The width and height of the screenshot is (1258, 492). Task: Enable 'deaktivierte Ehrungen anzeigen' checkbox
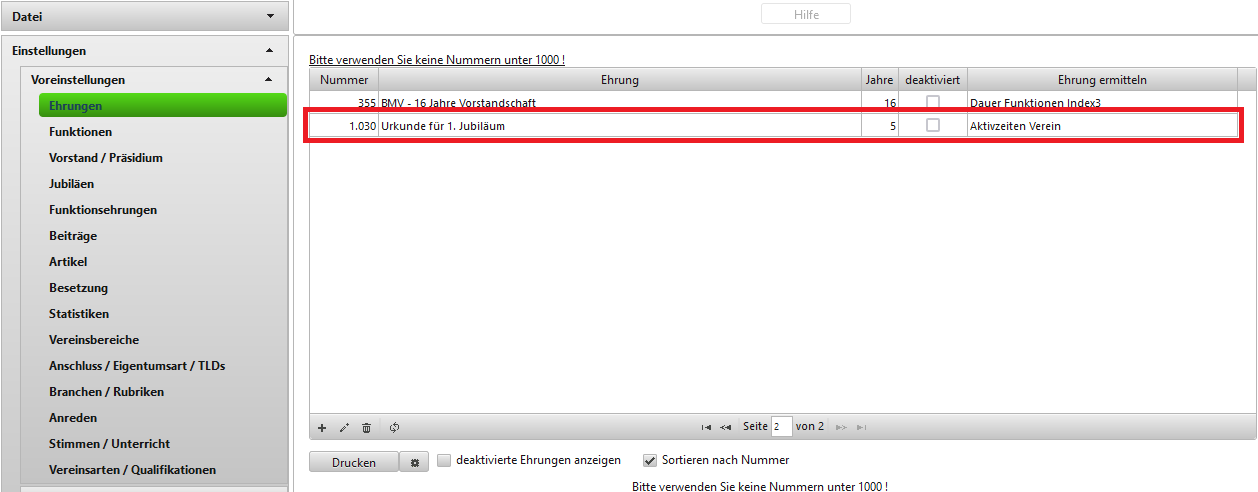click(444, 461)
